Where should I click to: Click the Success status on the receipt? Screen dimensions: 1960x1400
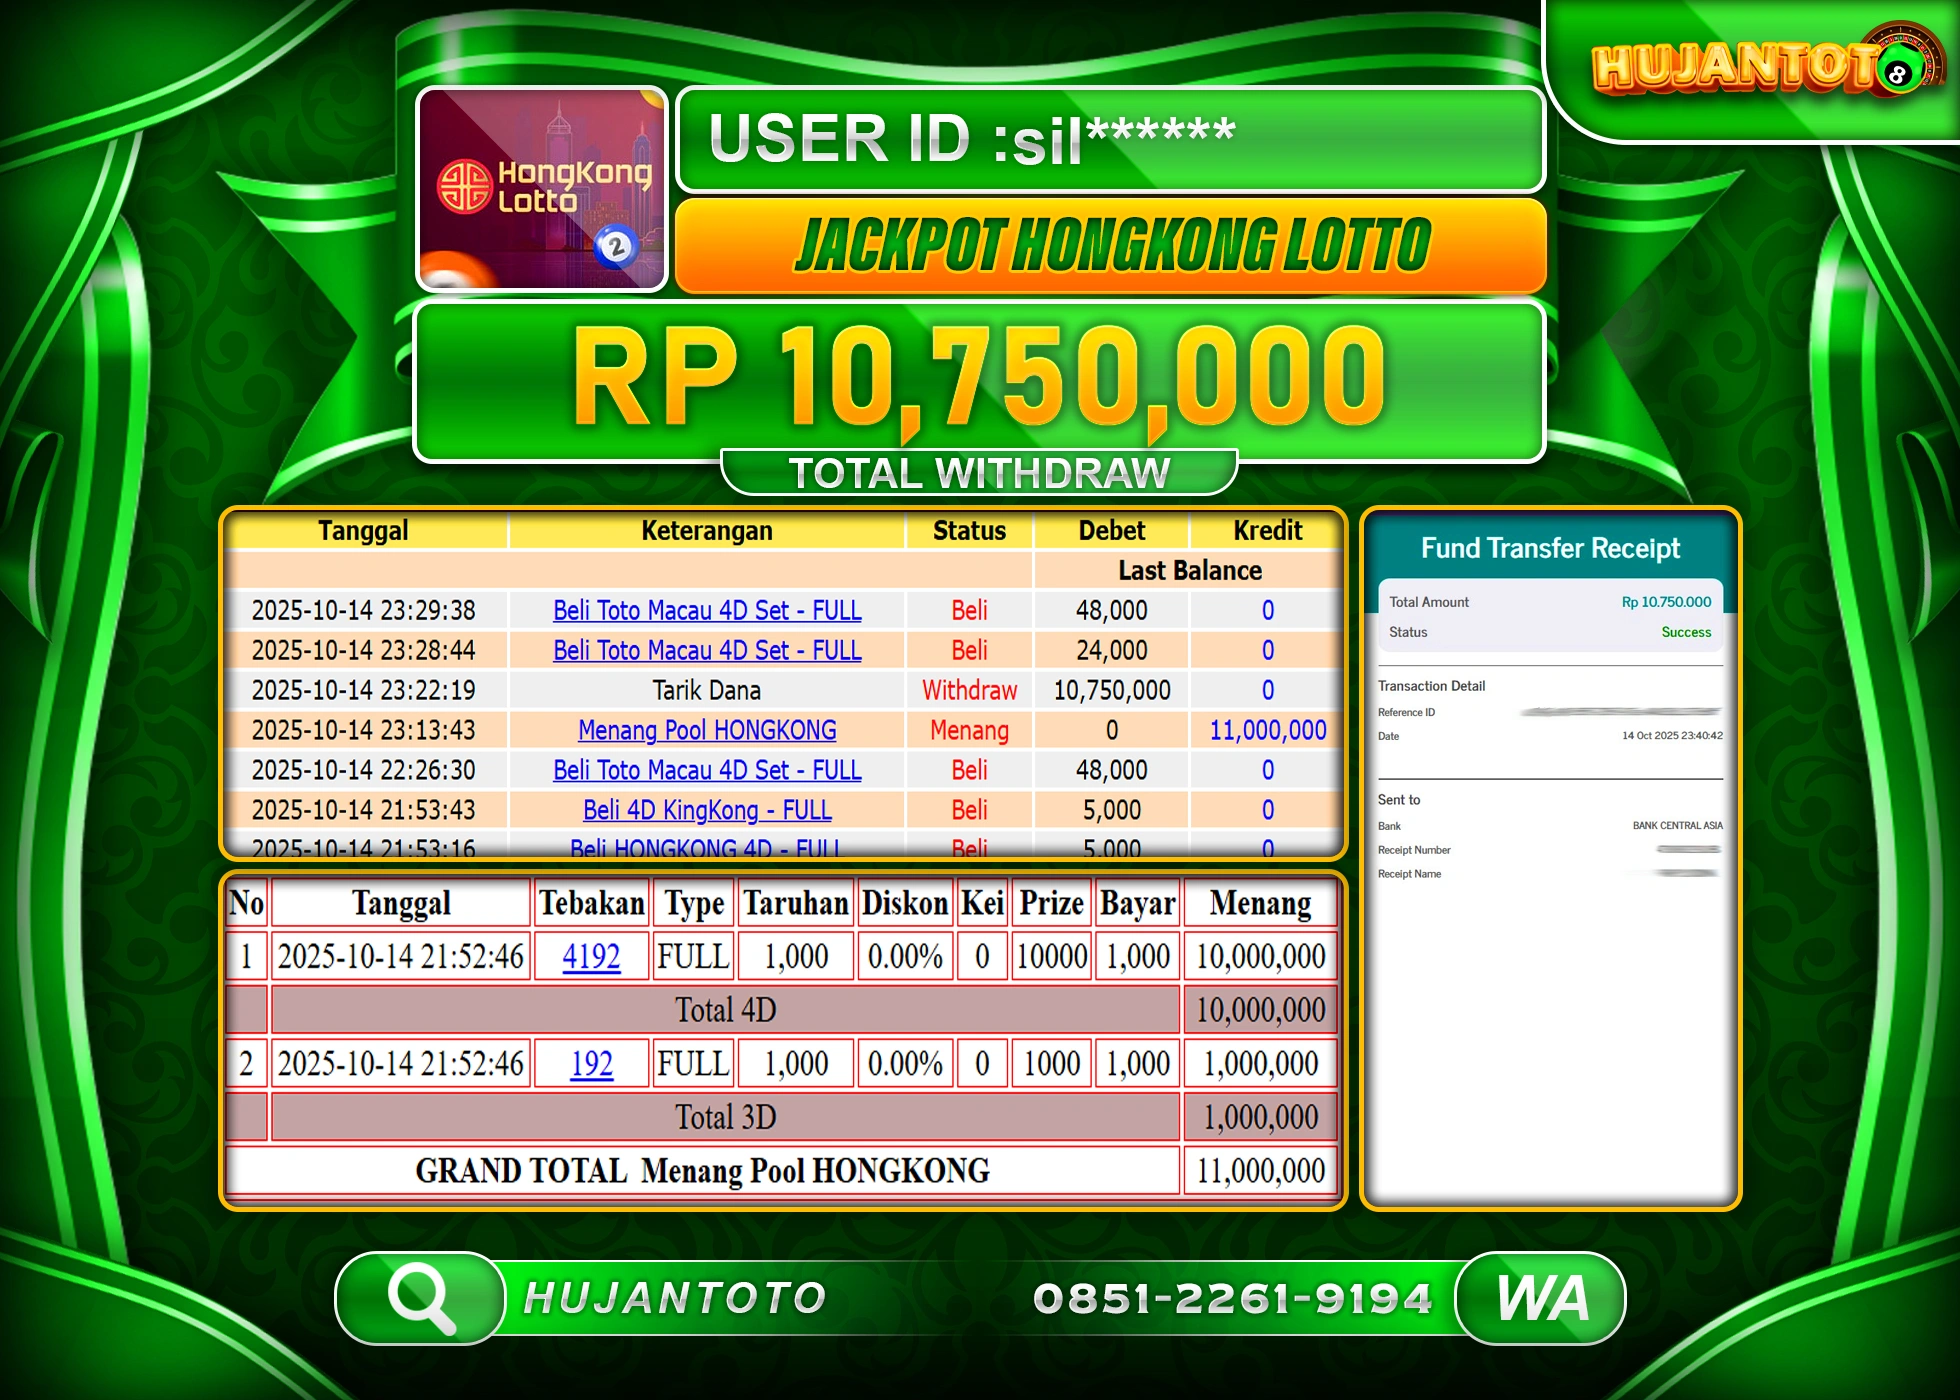coord(1686,632)
